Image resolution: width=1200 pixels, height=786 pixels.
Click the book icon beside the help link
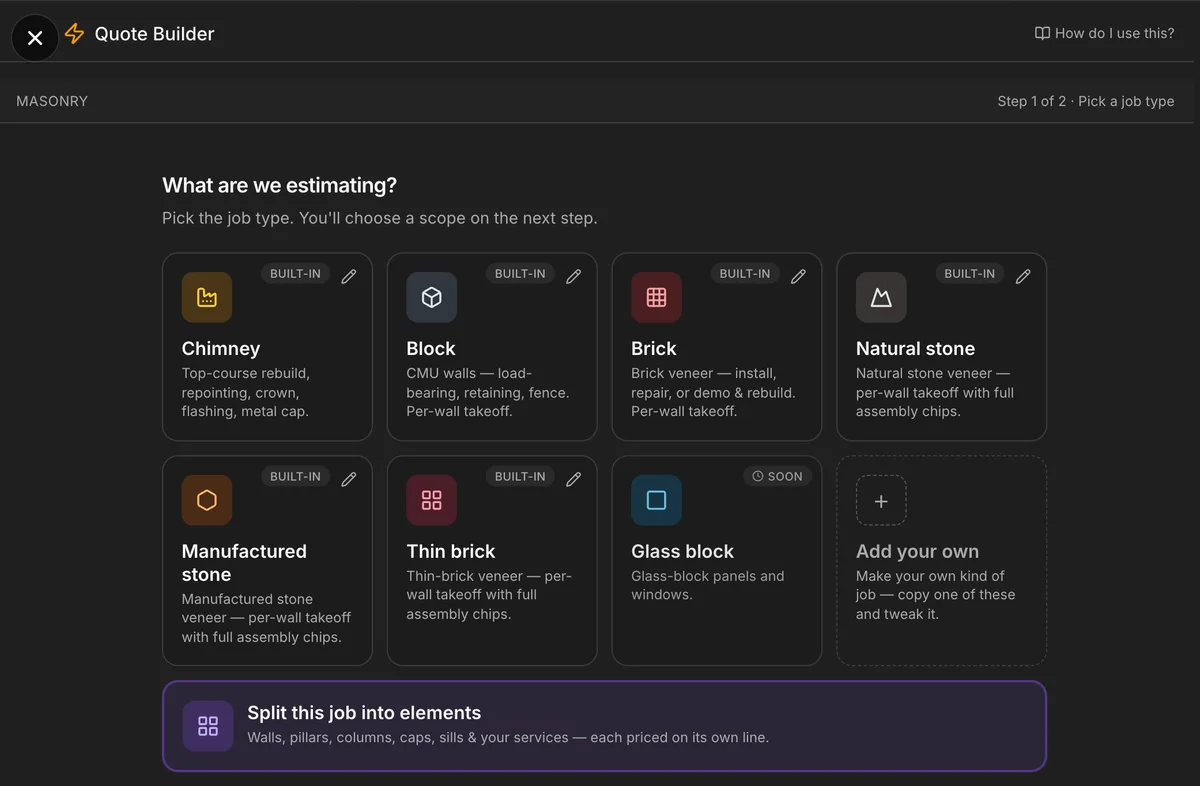coord(1042,33)
